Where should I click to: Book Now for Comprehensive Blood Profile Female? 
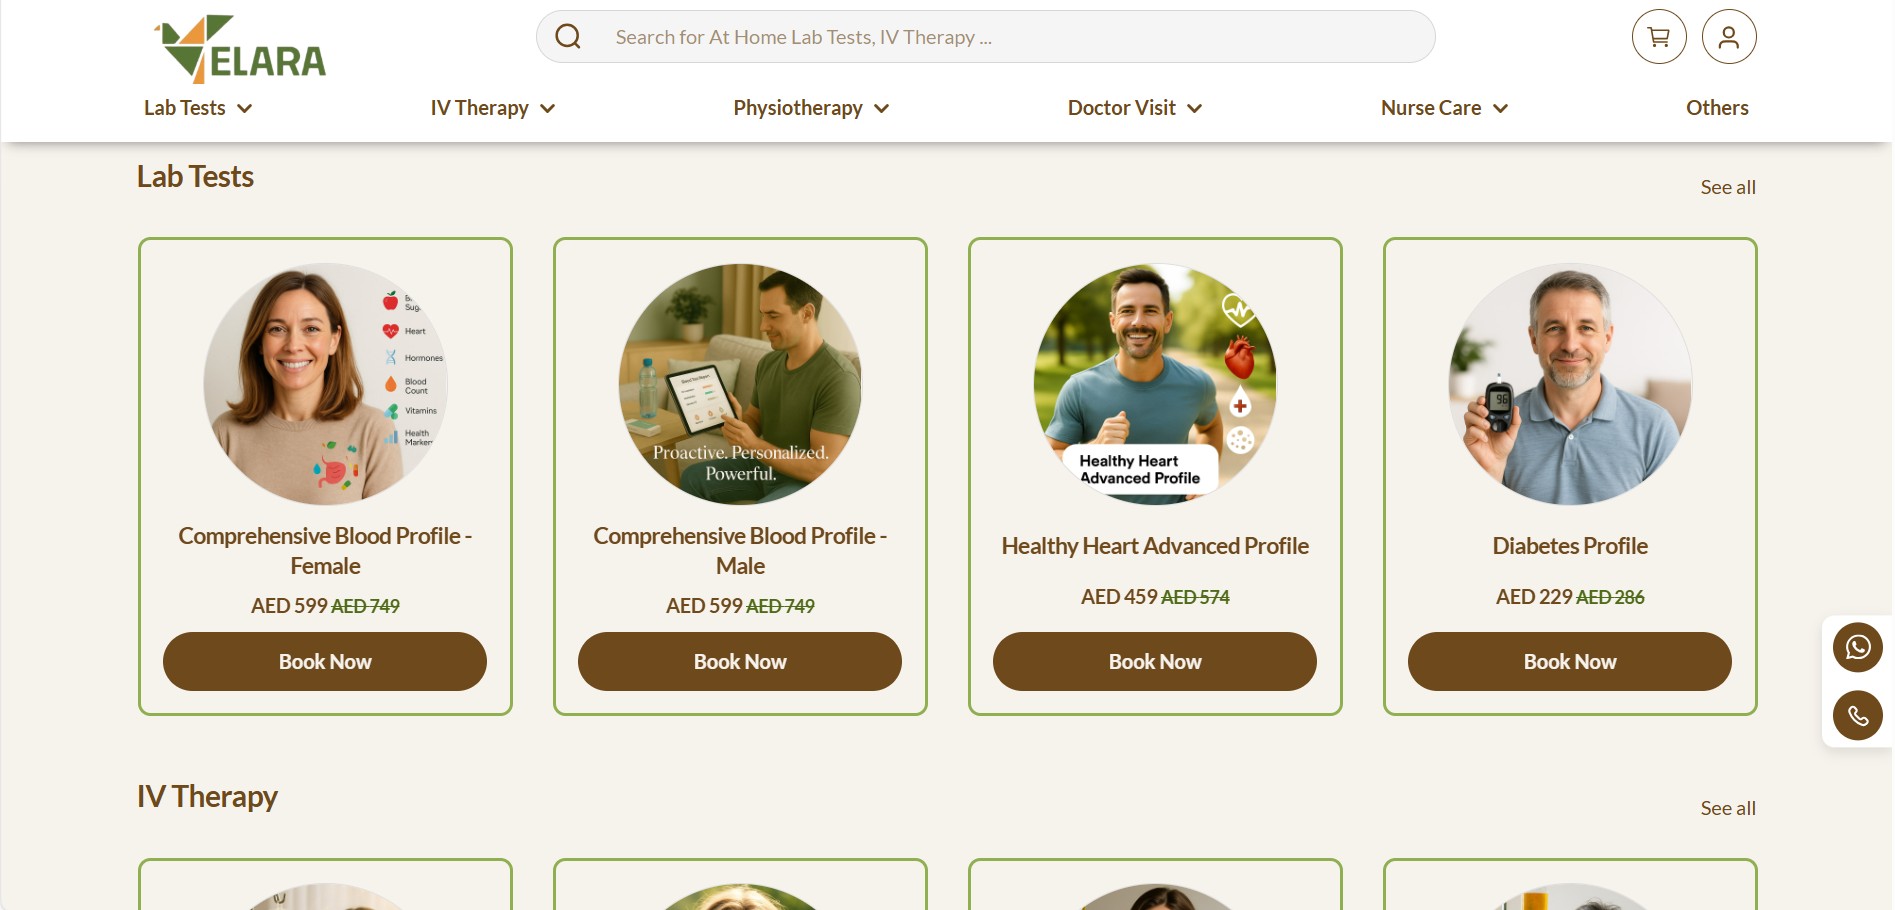tap(325, 661)
